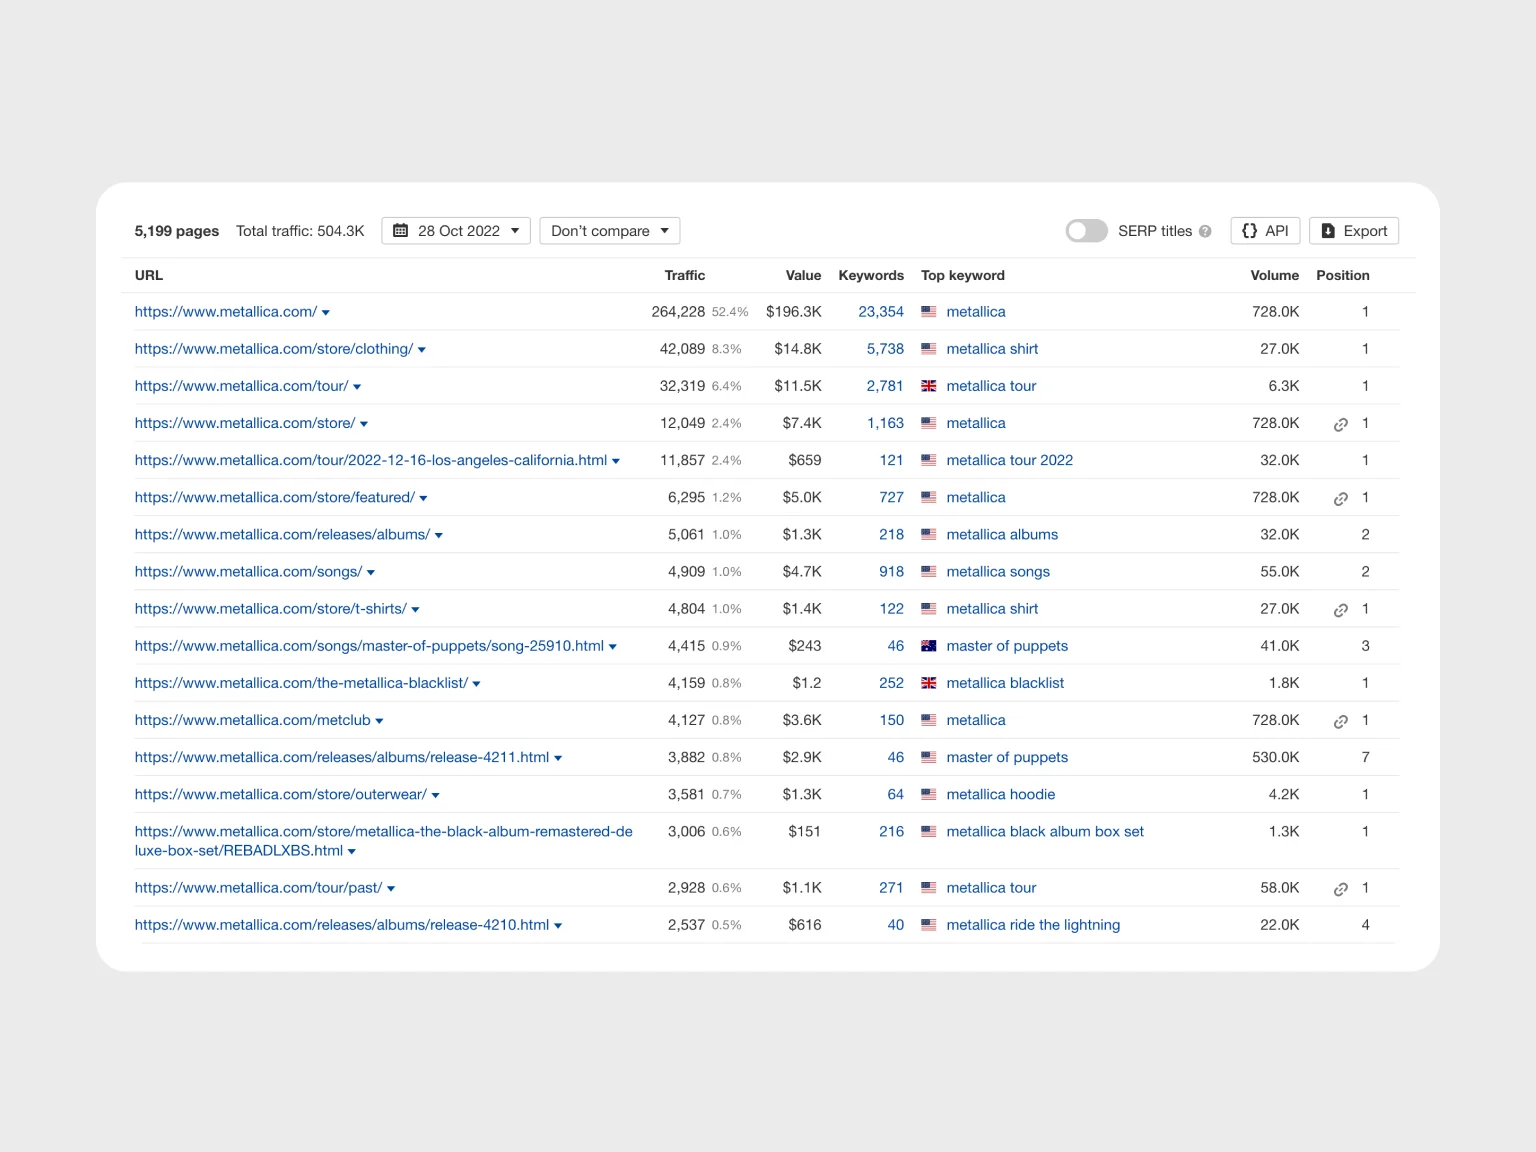This screenshot has width=1536, height=1152.
Task: Expand dropdown arrow after releases/albums/ URL
Action: click(x=439, y=536)
